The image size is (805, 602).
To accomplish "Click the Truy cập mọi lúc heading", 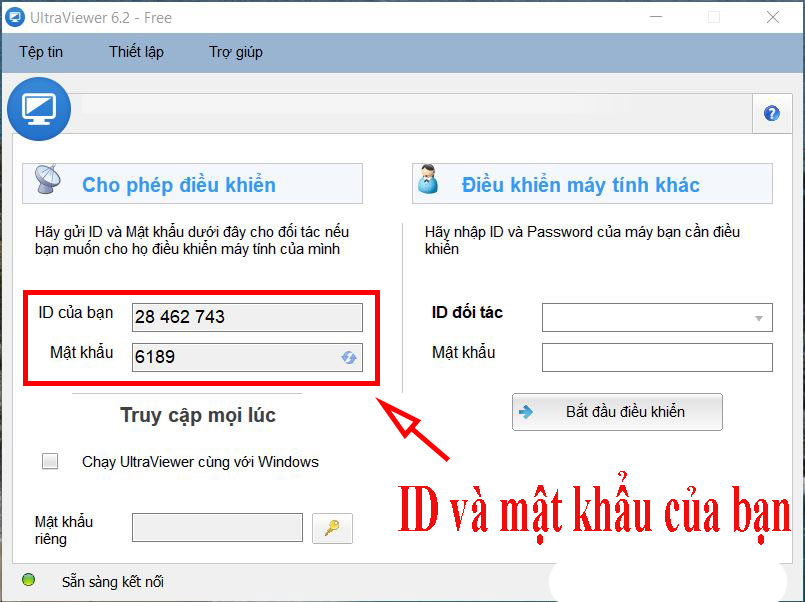I will [x=198, y=415].
